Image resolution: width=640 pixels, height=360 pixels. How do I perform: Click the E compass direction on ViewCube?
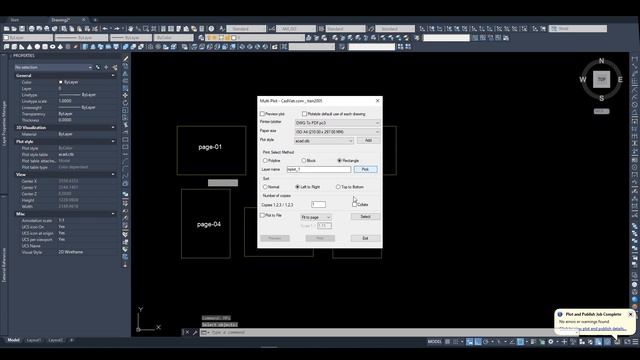click(x=620, y=80)
